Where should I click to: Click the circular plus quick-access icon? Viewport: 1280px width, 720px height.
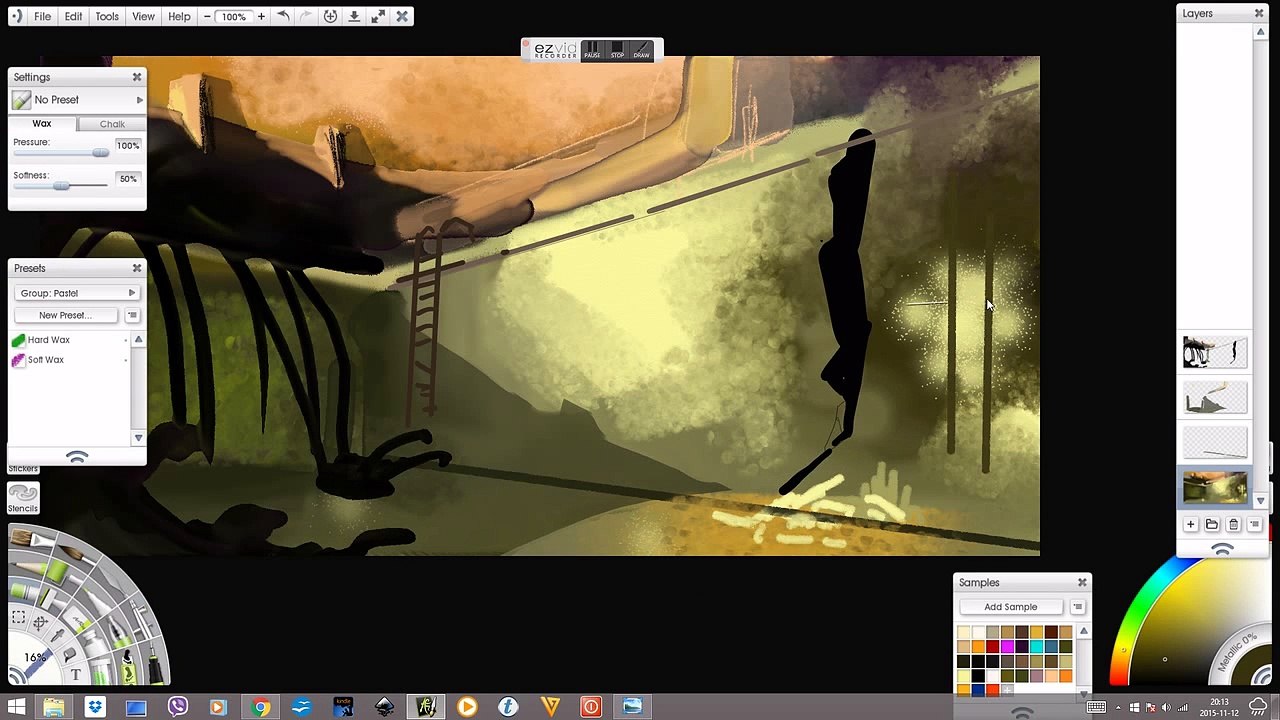330,16
